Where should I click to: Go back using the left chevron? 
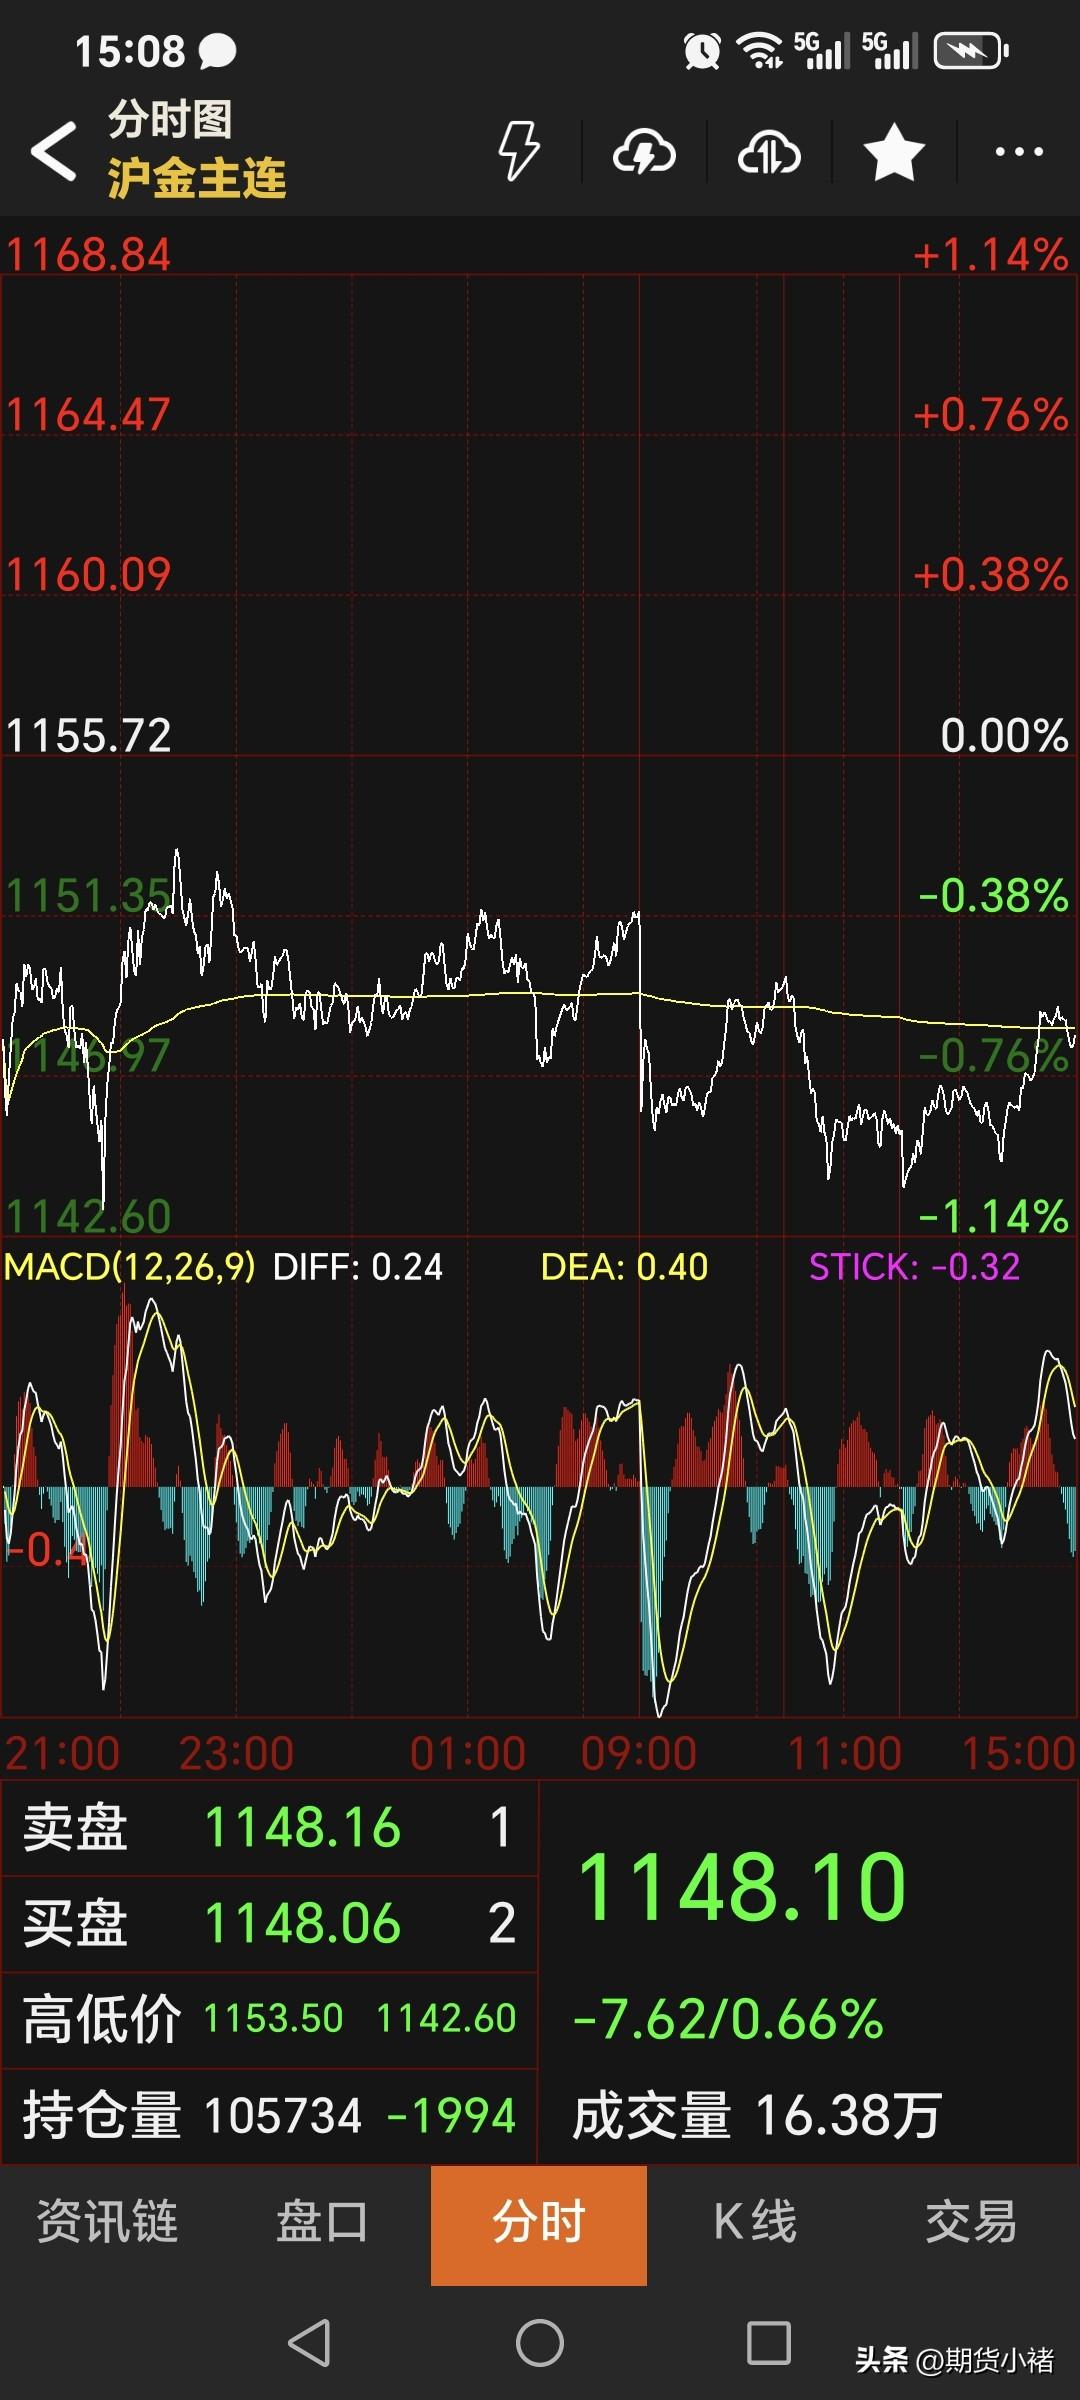[54, 151]
